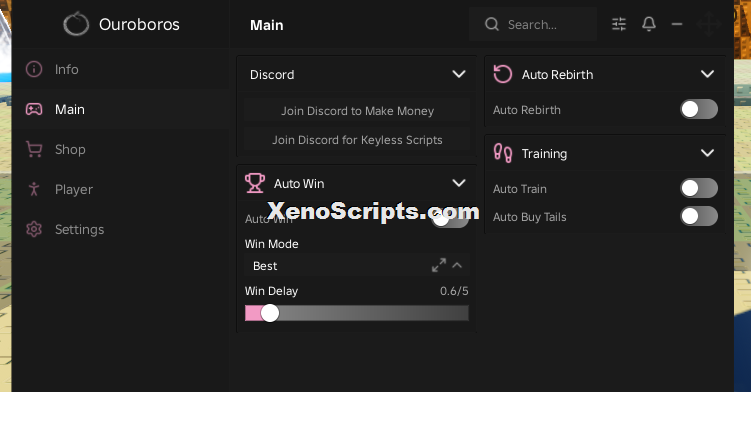Click the Settings gear icon
Screen dimensions: 751x422
(x=34, y=229)
